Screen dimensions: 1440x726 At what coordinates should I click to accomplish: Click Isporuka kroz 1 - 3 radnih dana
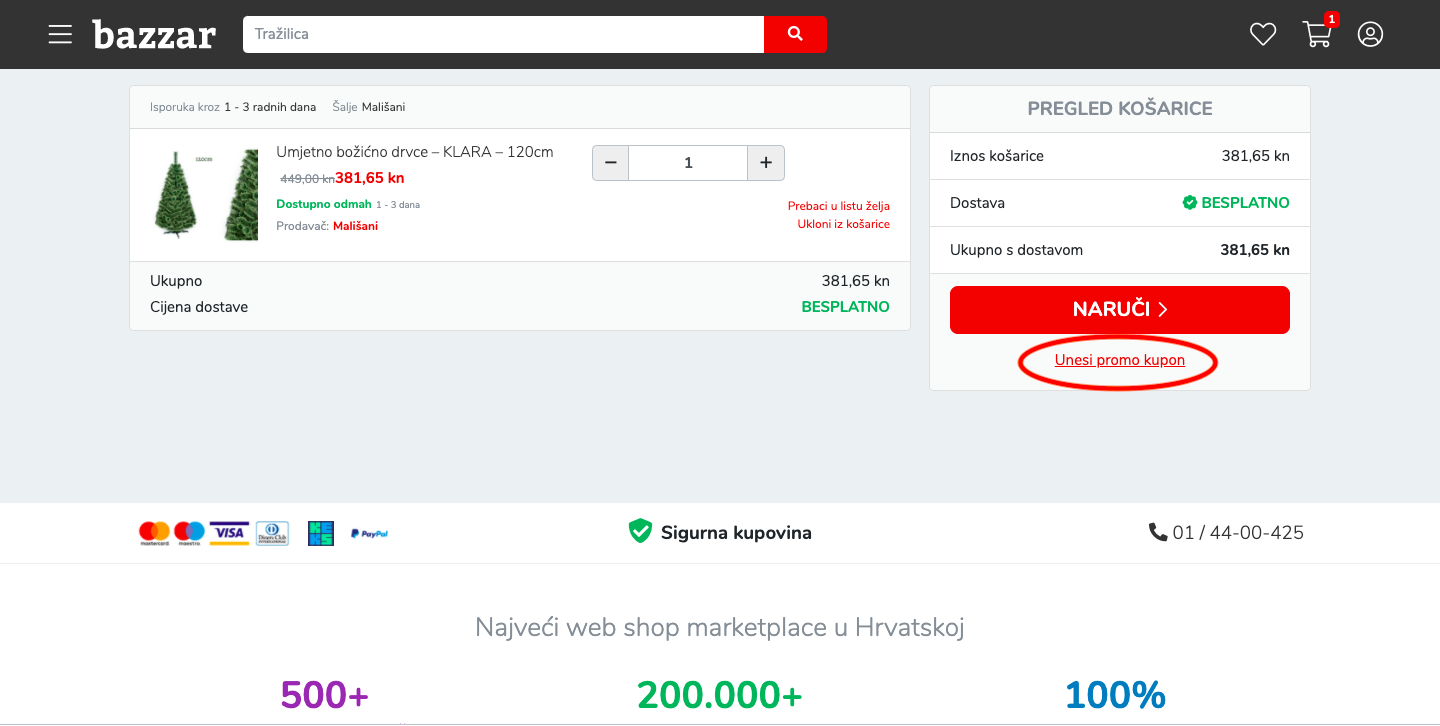click(233, 107)
